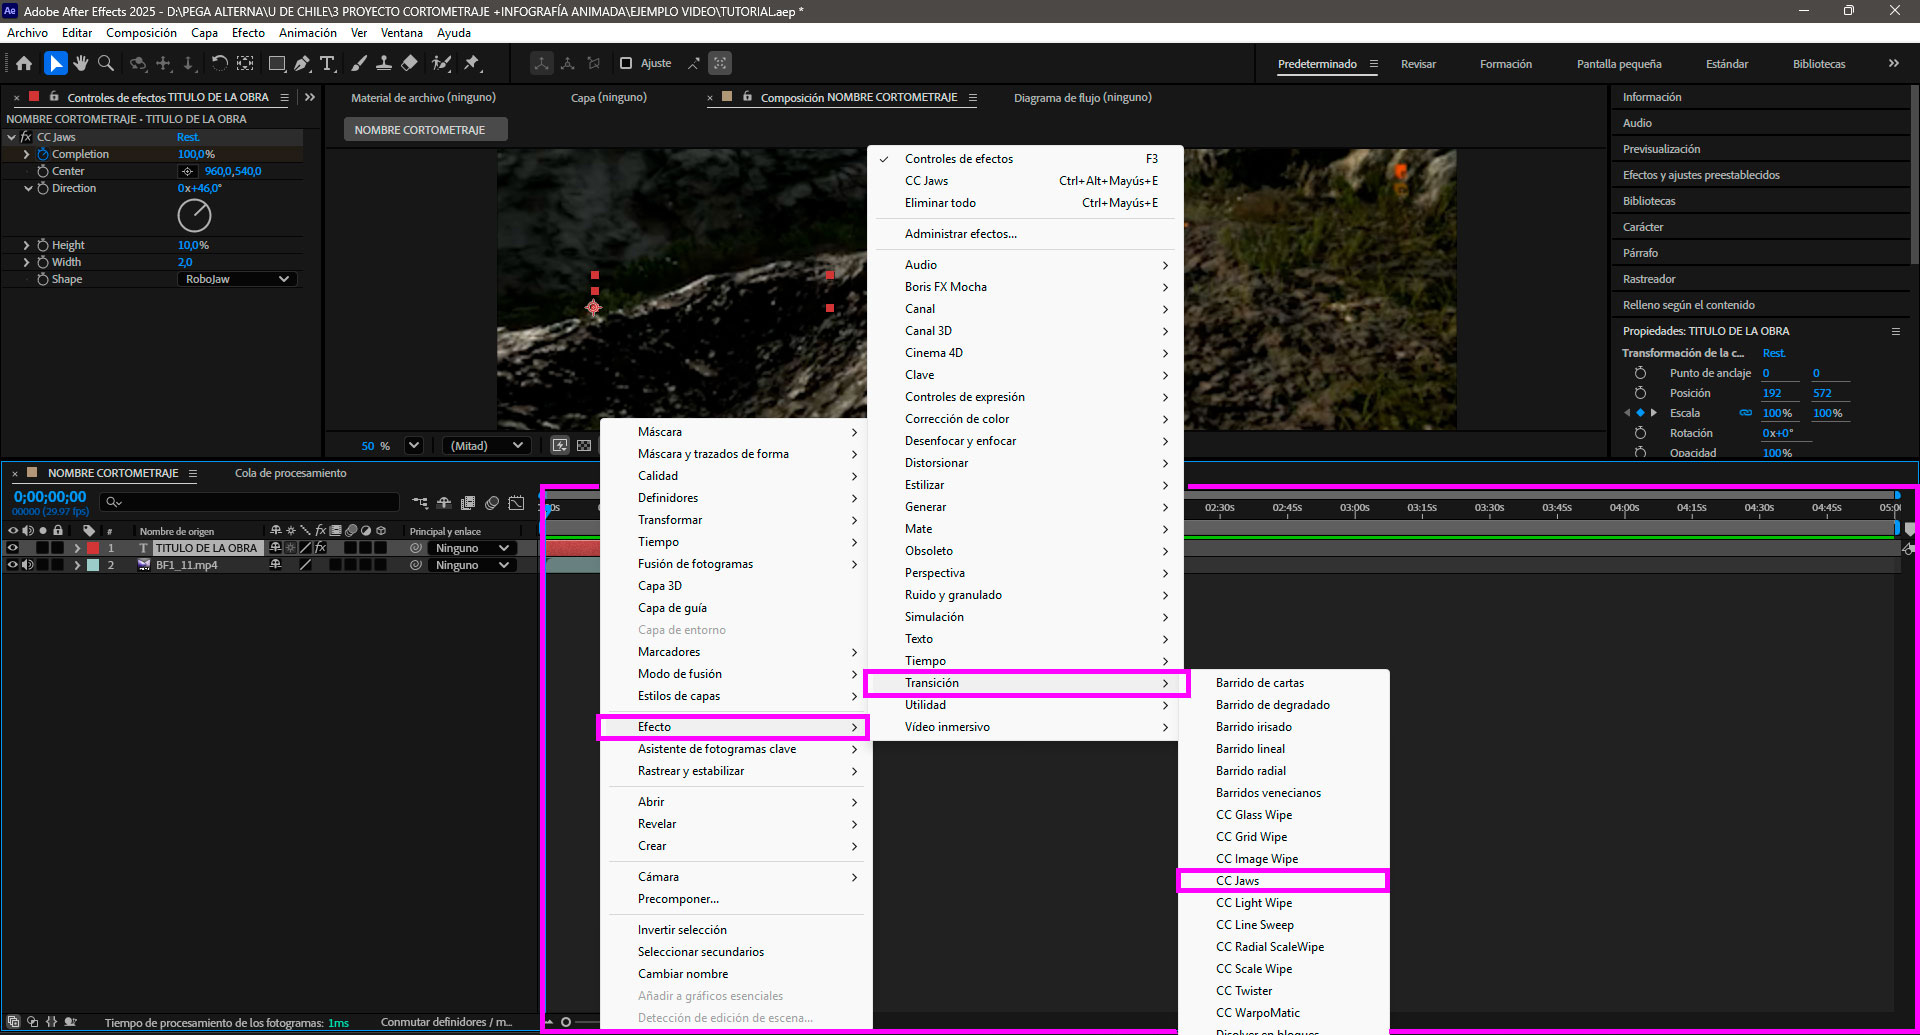The width and height of the screenshot is (1920, 1035).
Task: Click the shy layers icon in timeline header
Action: coord(444,503)
